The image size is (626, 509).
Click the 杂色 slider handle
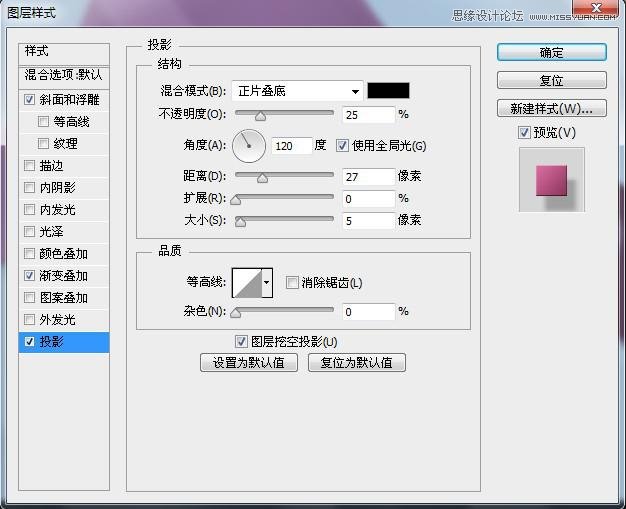tap(236, 313)
